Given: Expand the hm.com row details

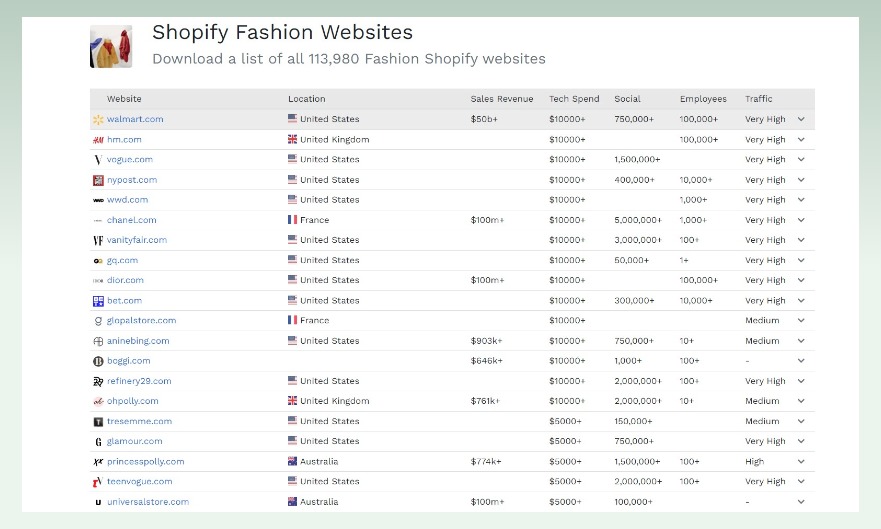Looking at the screenshot, I should 801,139.
